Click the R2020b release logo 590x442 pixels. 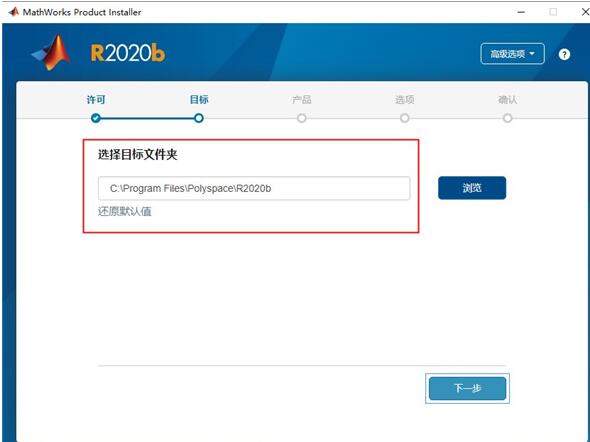point(128,53)
